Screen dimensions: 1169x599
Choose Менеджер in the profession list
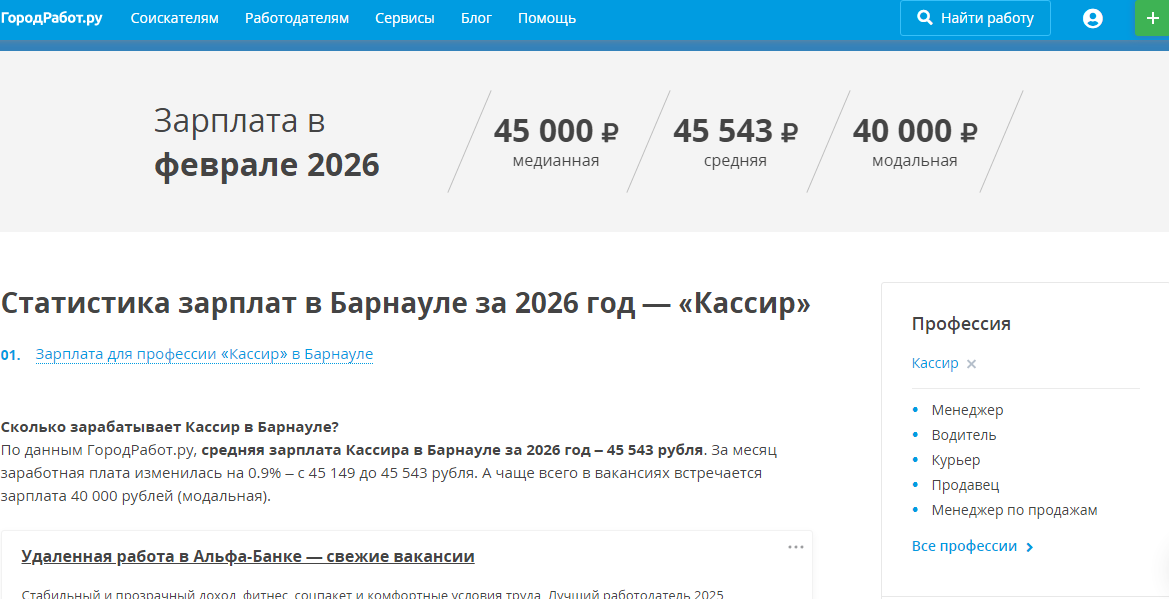pos(967,410)
